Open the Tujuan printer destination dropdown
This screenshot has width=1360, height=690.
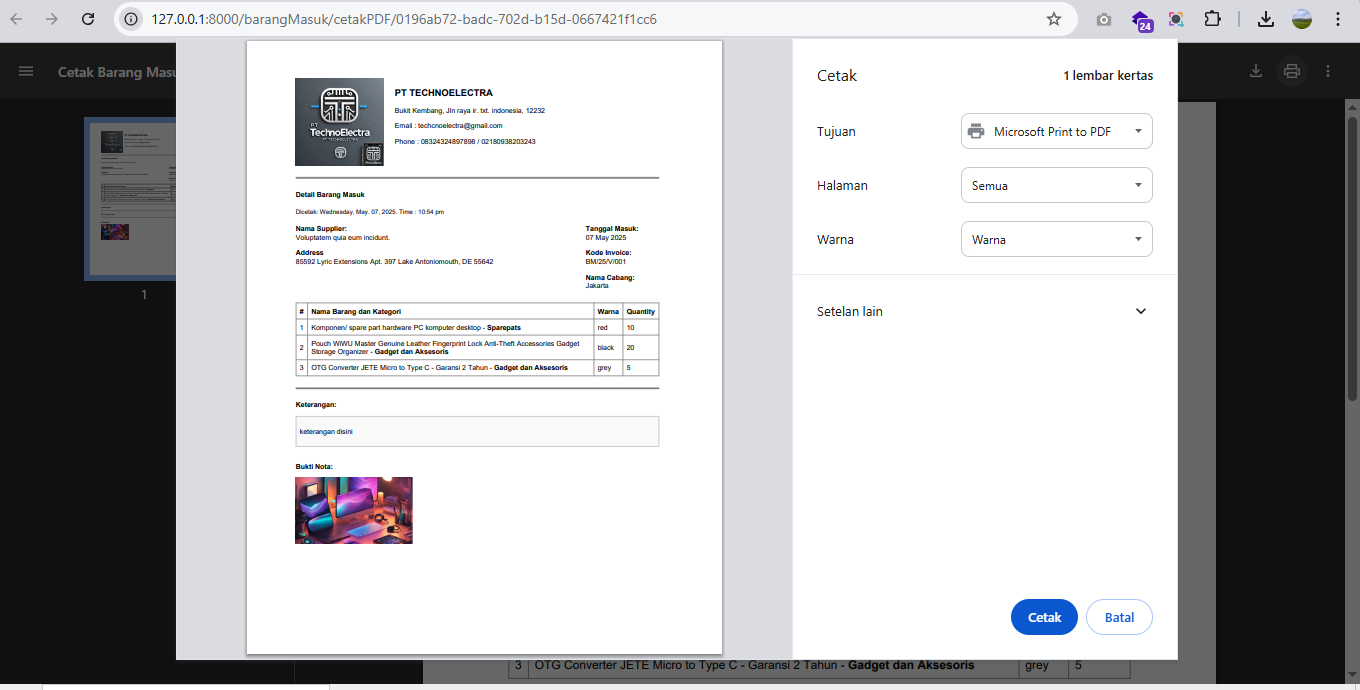(x=1056, y=131)
